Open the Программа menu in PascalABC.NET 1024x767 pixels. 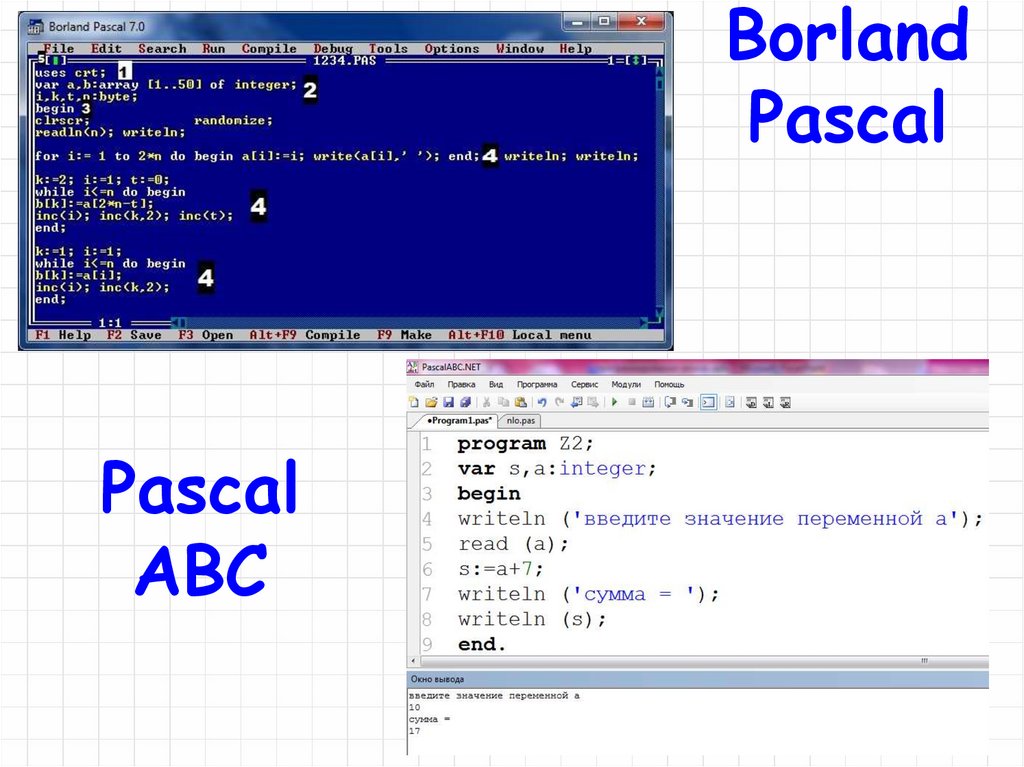pyautogui.click(x=537, y=384)
